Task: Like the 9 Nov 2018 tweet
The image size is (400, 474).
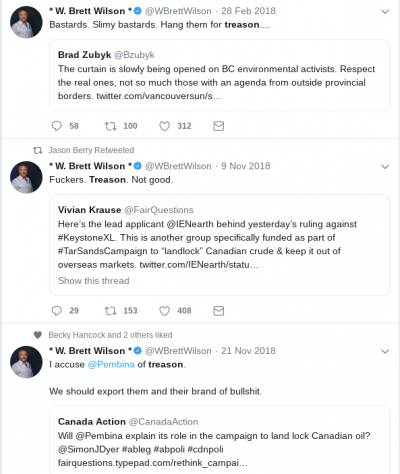Action: (164, 311)
